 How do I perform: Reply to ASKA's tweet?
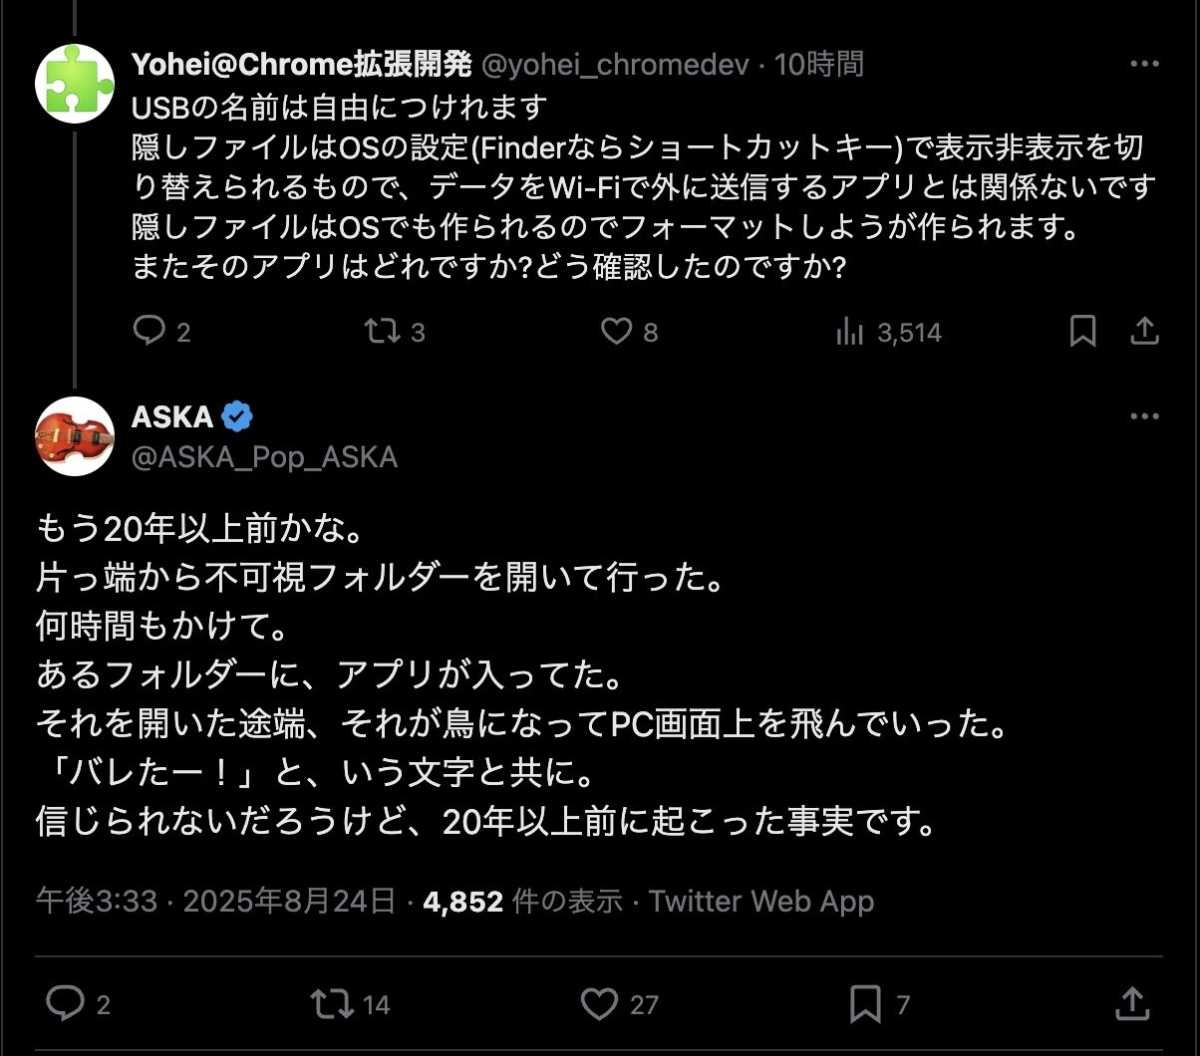(66, 1003)
